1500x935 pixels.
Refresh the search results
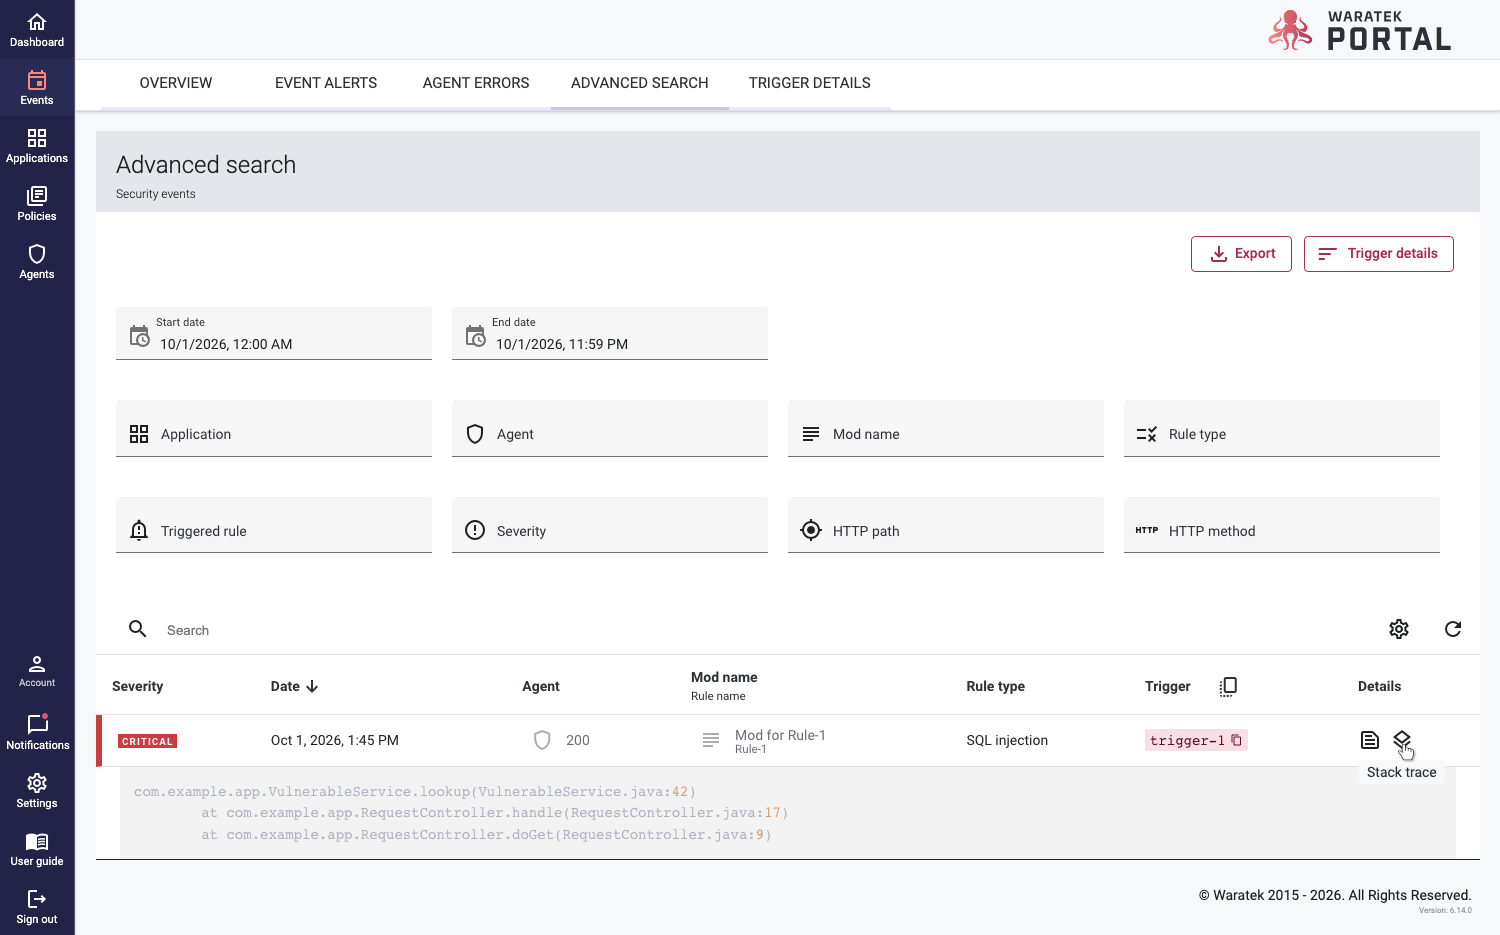(x=1453, y=629)
